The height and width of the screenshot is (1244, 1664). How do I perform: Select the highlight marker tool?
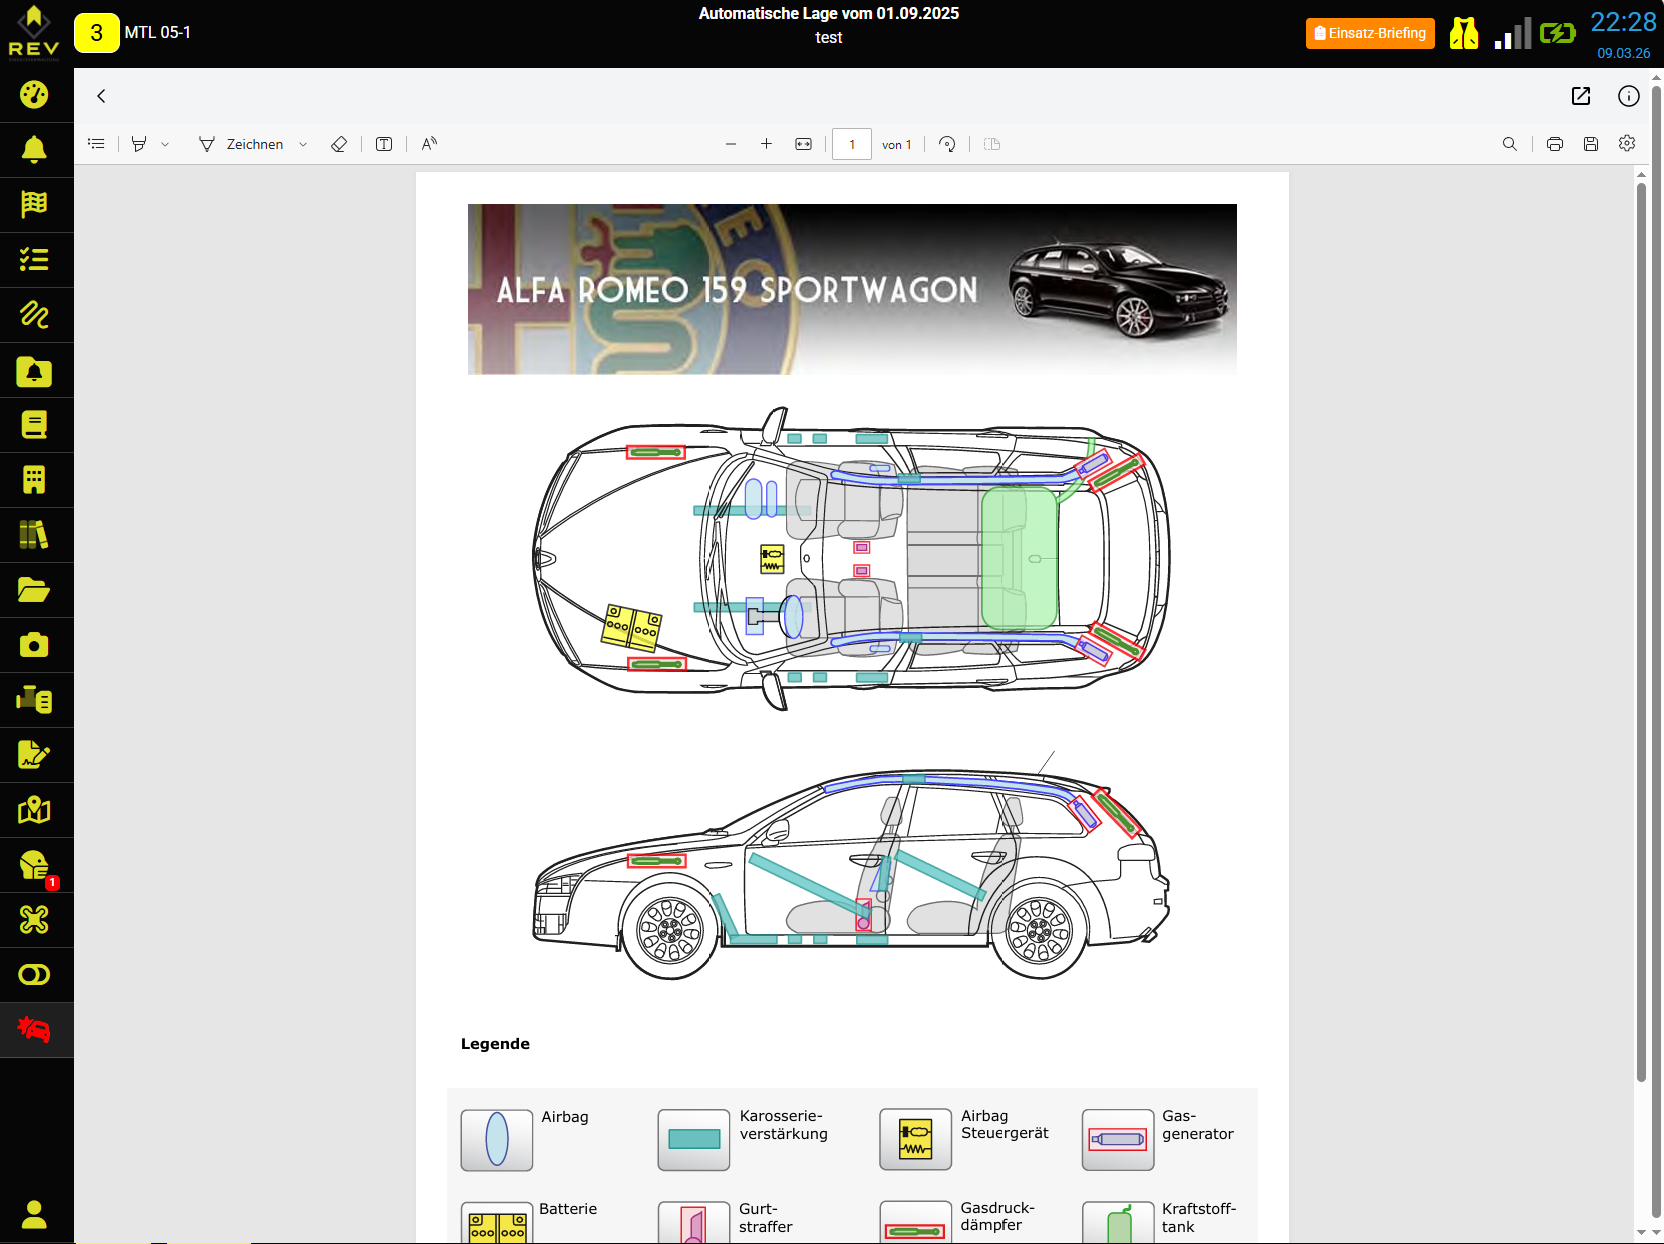coord(139,144)
